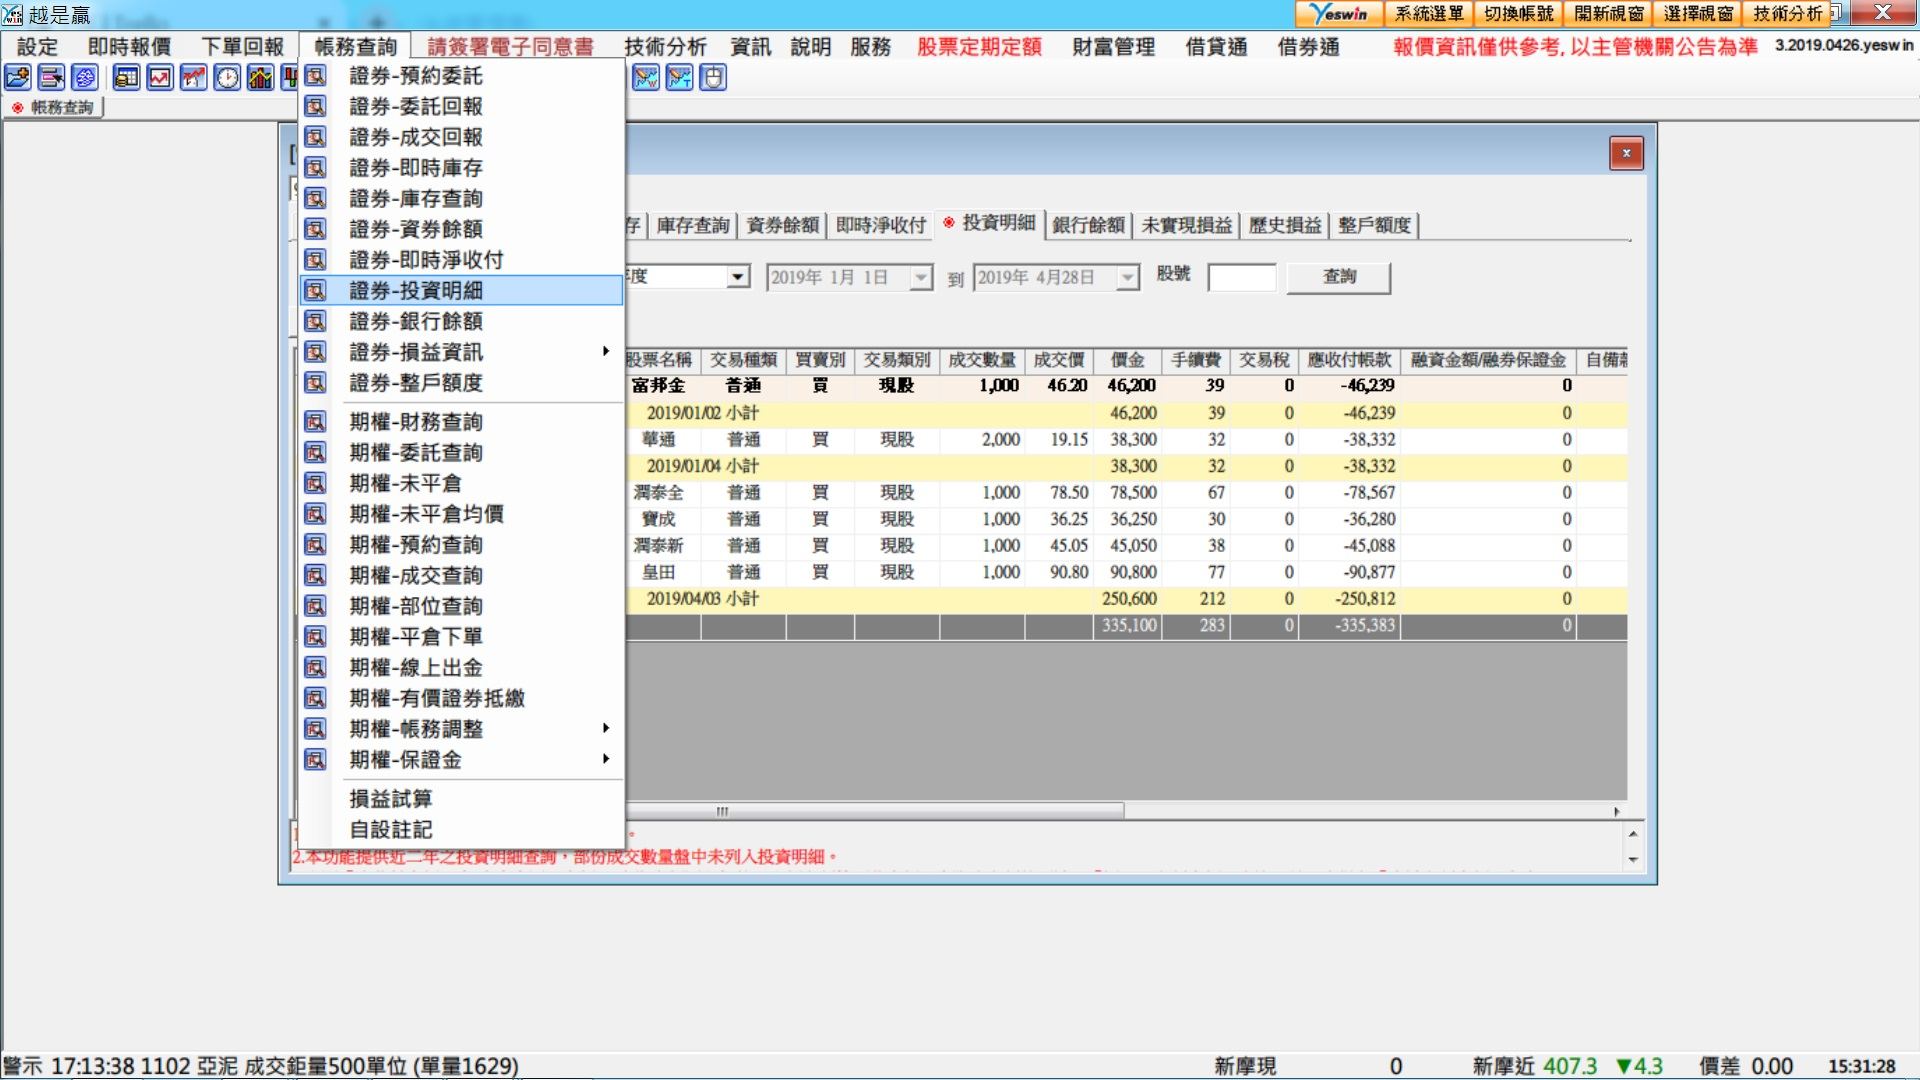
Task: Expand 期權-保證金 submenu arrow
Action: click(605, 760)
